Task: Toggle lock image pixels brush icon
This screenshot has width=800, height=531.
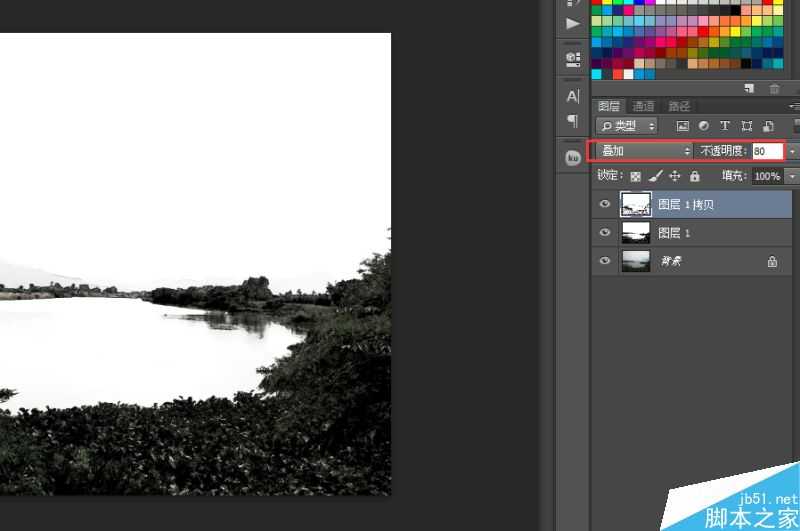Action: (x=655, y=176)
